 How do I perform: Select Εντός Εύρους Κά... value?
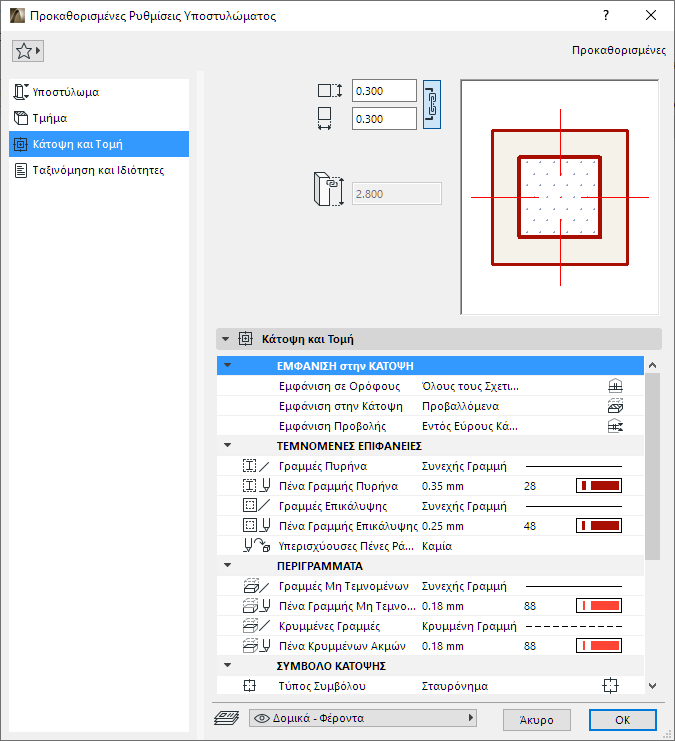pos(470,426)
